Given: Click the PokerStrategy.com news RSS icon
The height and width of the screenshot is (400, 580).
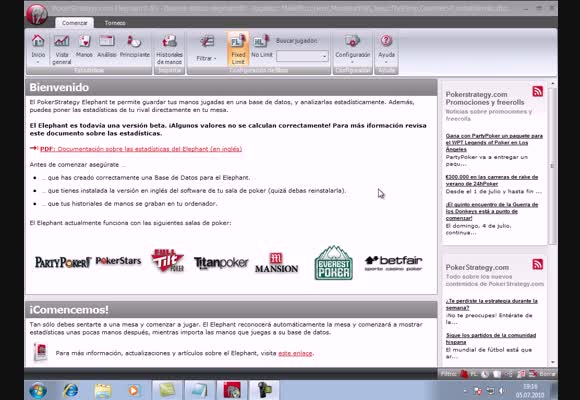Looking at the screenshot, I should pyautogui.click(x=537, y=264).
